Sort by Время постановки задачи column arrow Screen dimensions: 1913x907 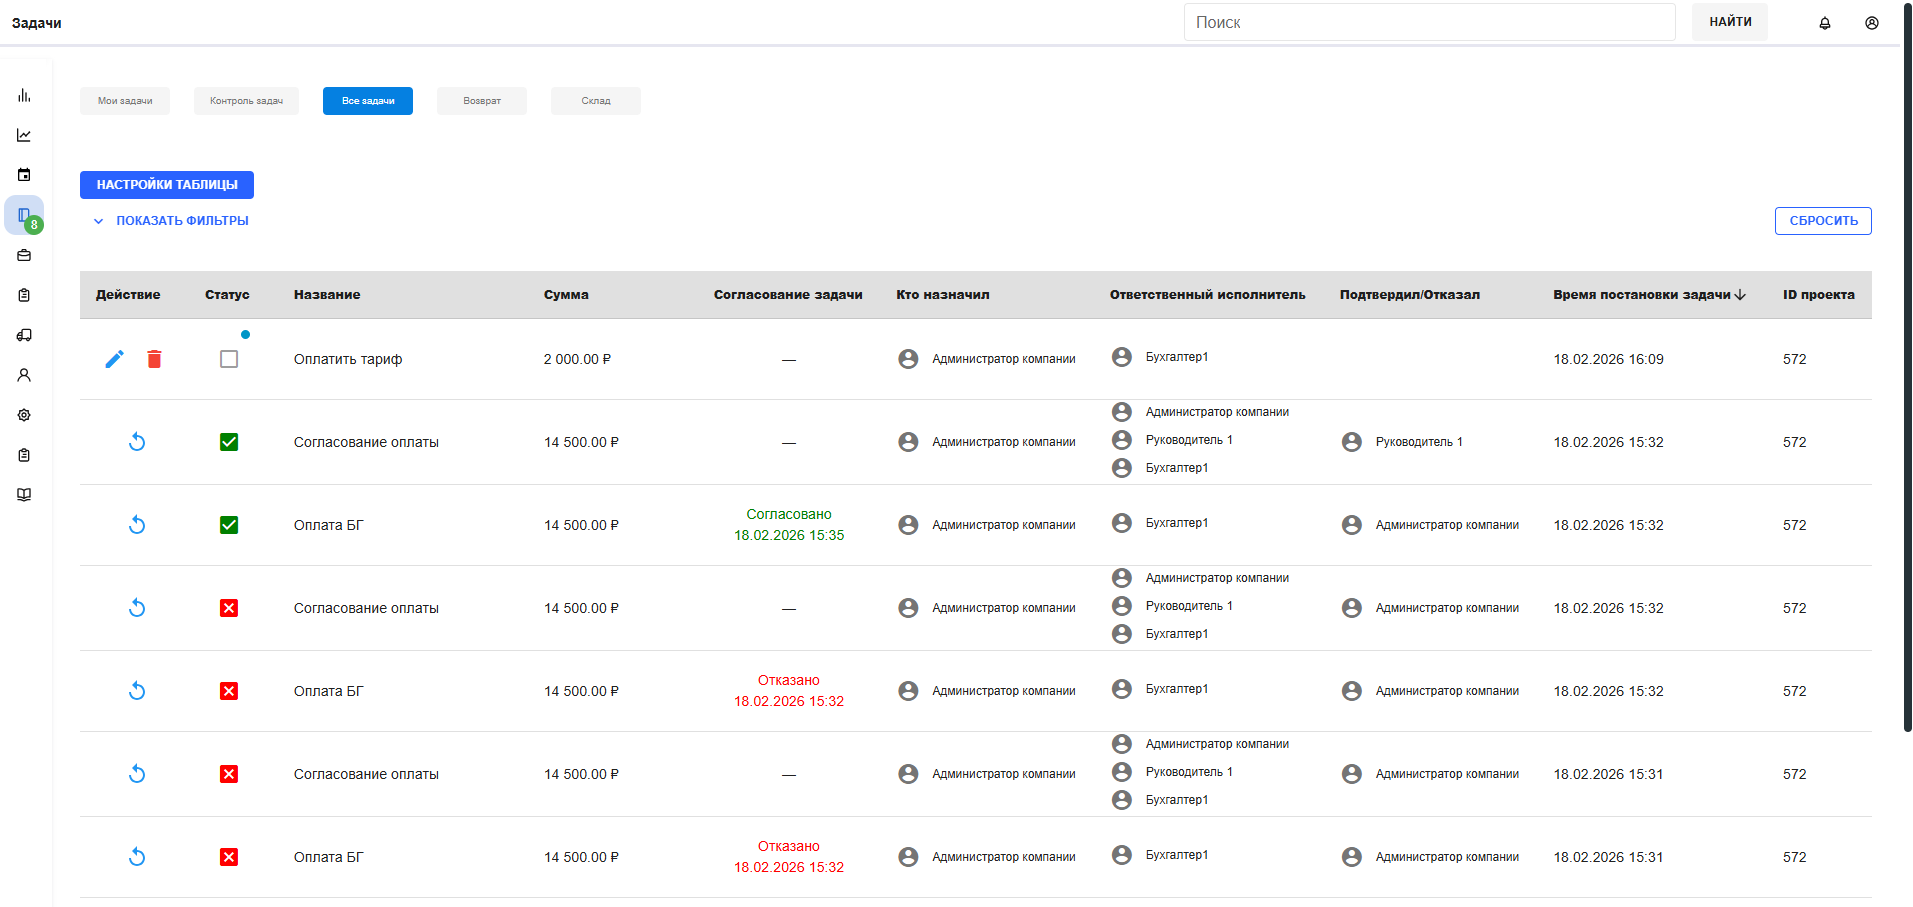tap(1741, 295)
